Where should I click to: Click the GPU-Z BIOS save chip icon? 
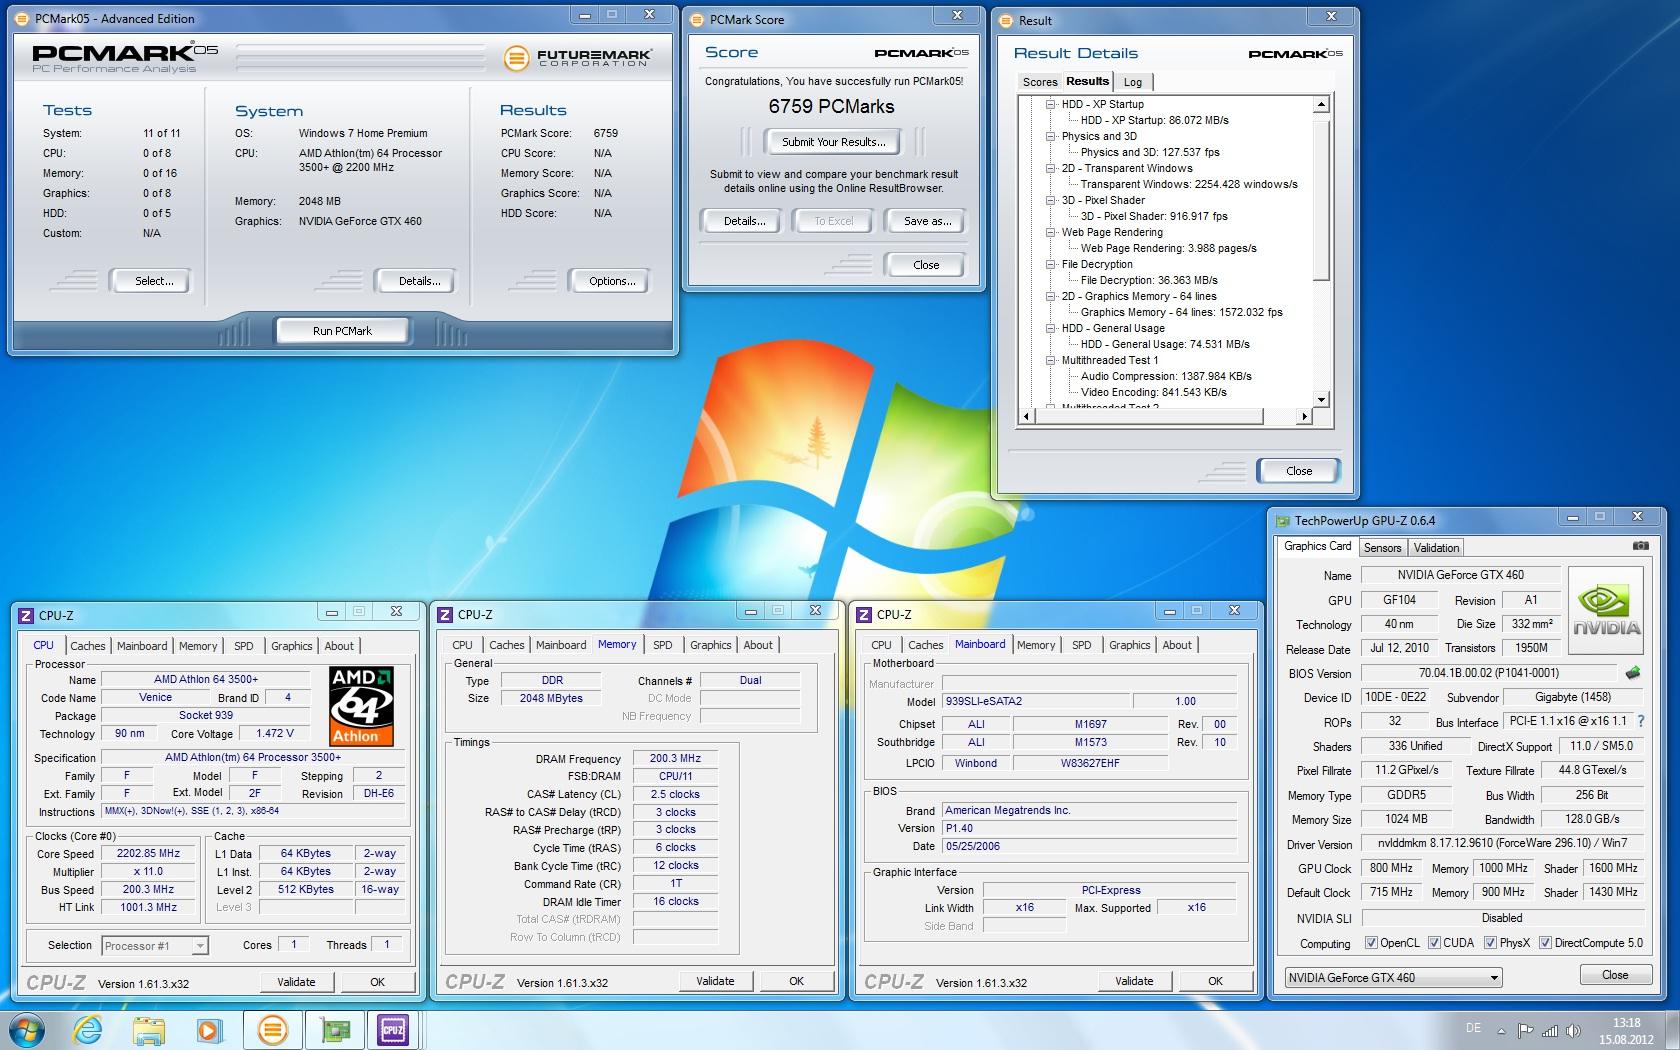pyautogui.click(x=1633, y=673)
